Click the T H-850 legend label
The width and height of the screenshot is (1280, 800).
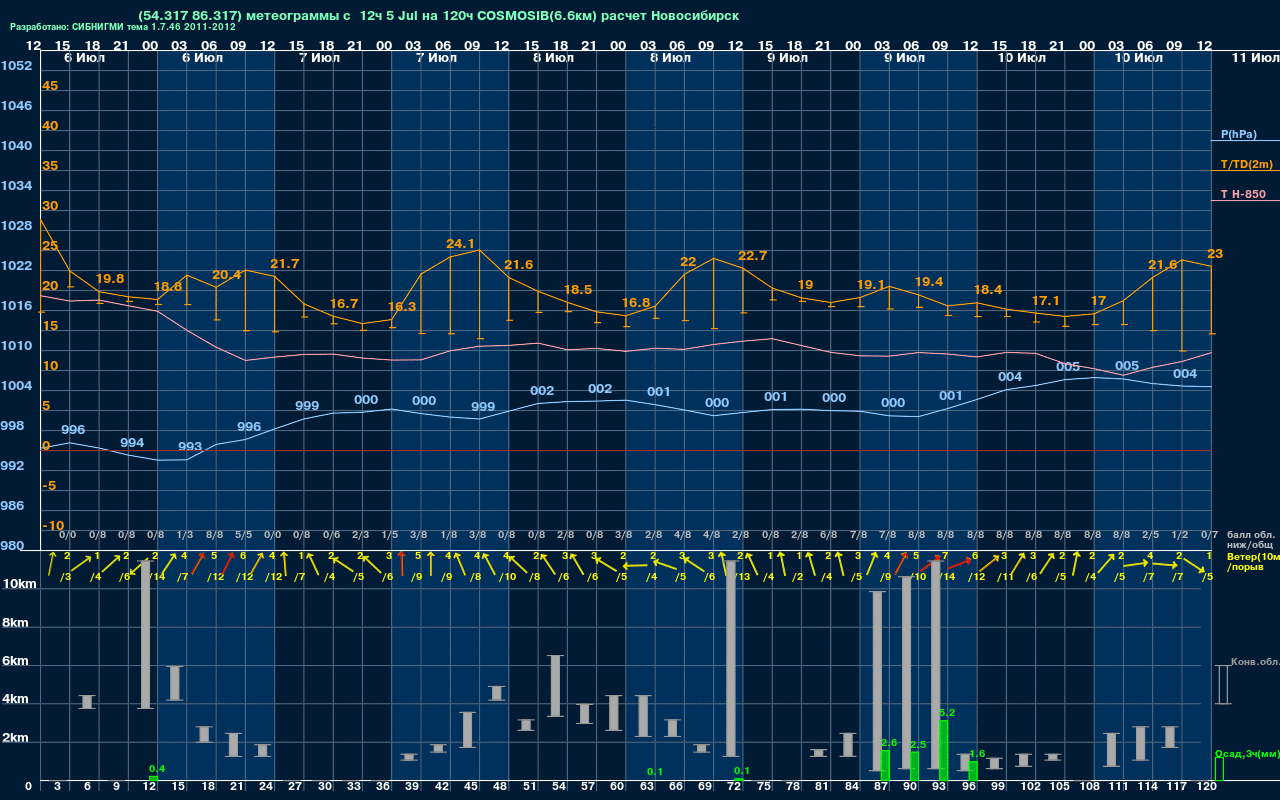[x=1243, y=194]
